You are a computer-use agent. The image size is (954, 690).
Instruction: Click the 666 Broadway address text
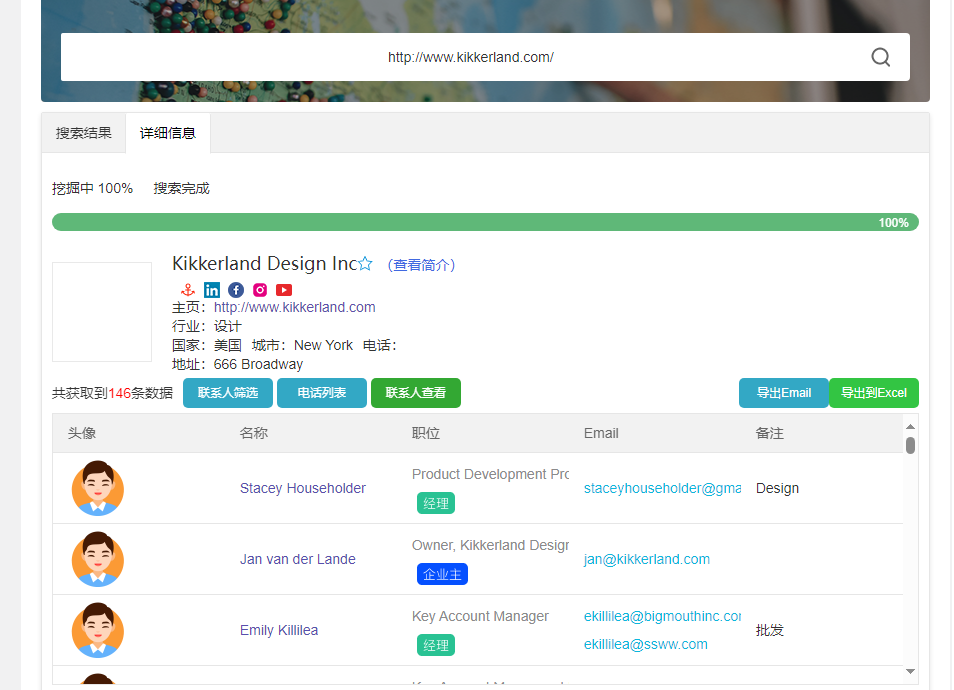[x=258, y=364]
